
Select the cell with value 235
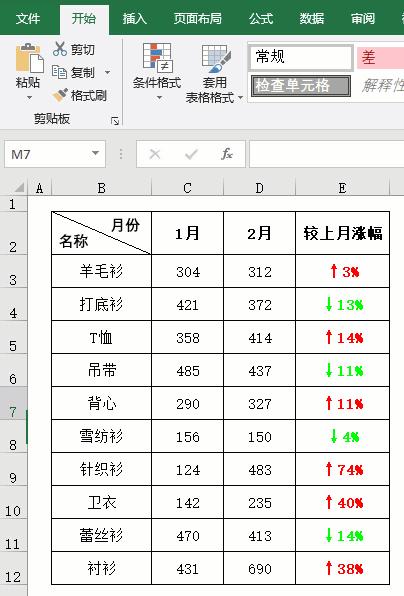(259, 502)
